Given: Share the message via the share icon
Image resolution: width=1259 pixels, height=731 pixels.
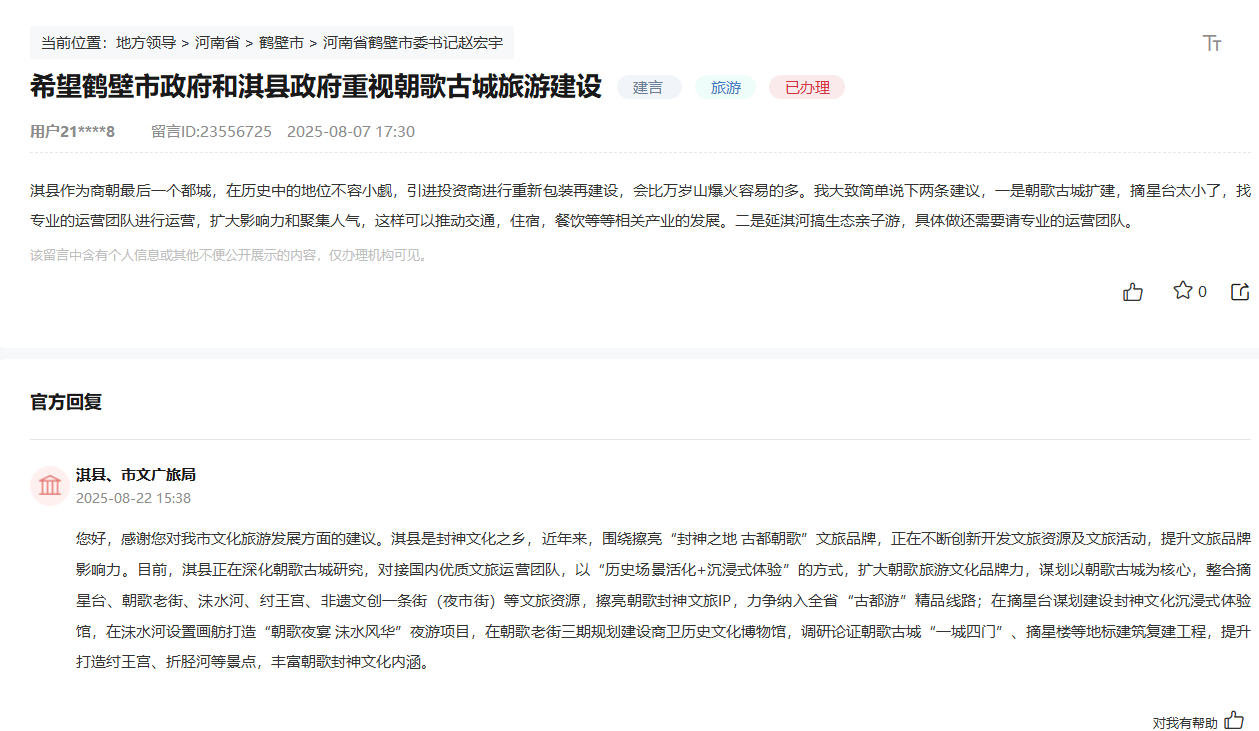Looking at the screenshot, I should tap(1240, 290).
